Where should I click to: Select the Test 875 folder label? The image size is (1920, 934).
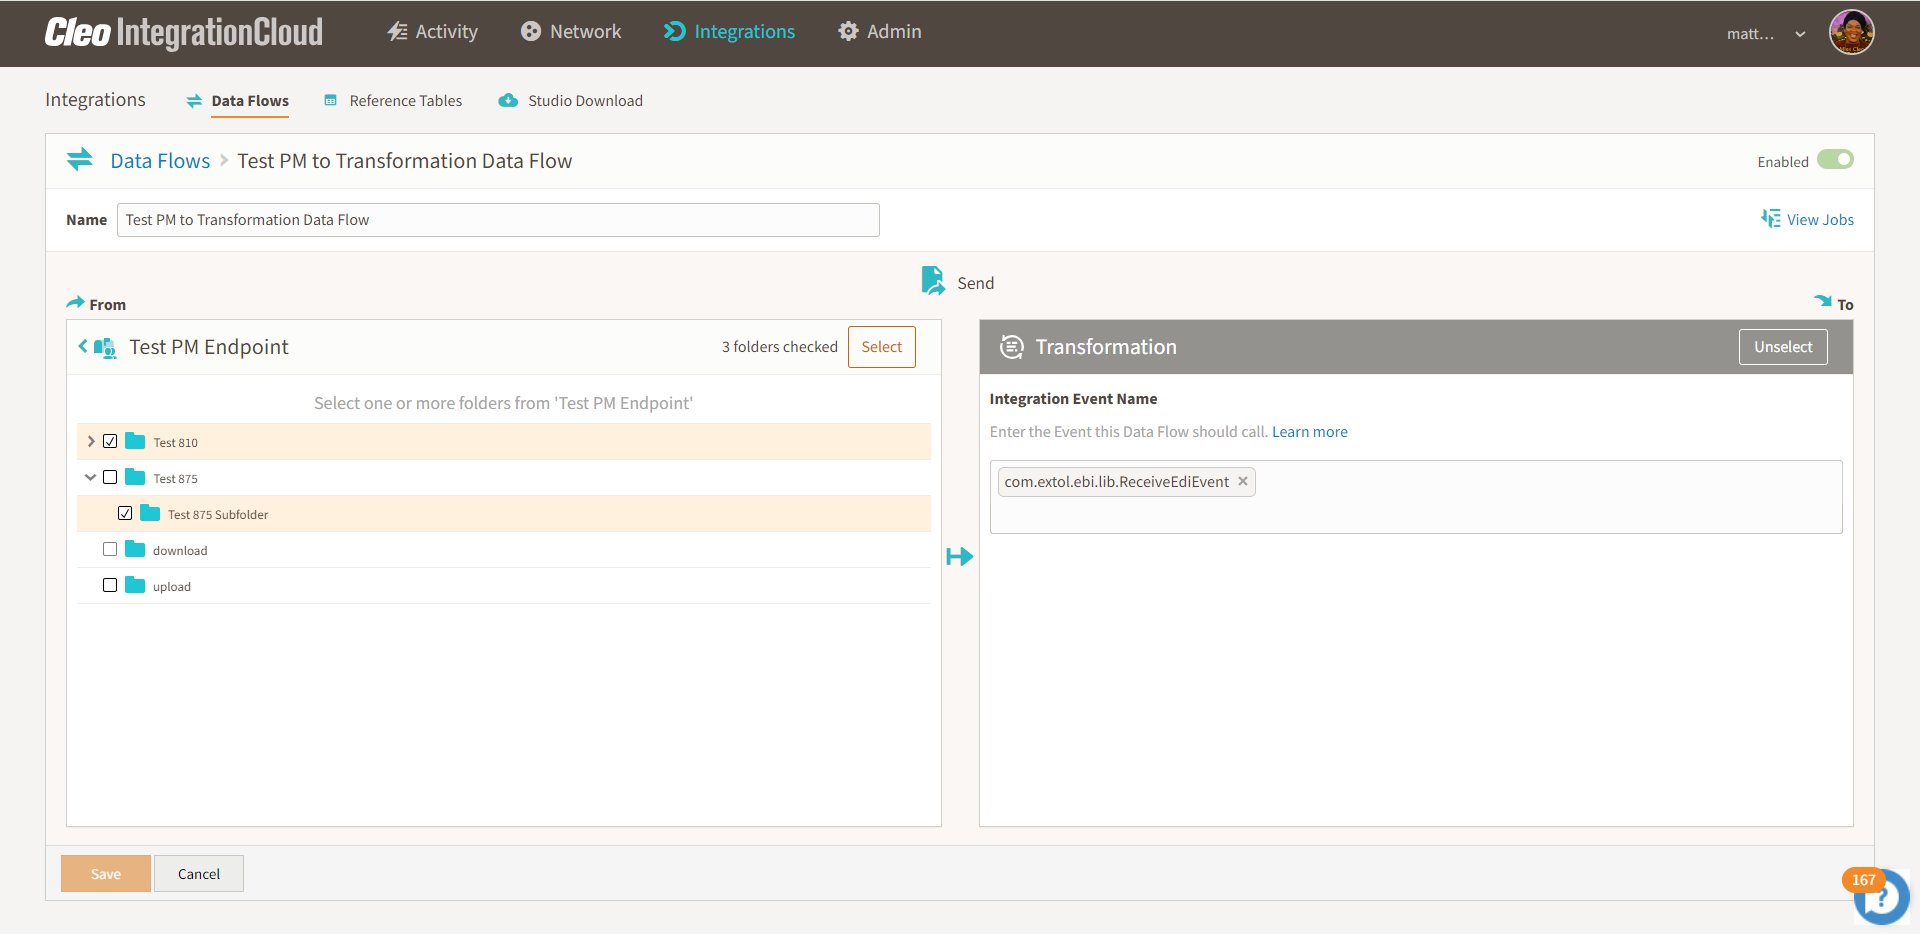[x=175, y=478]
